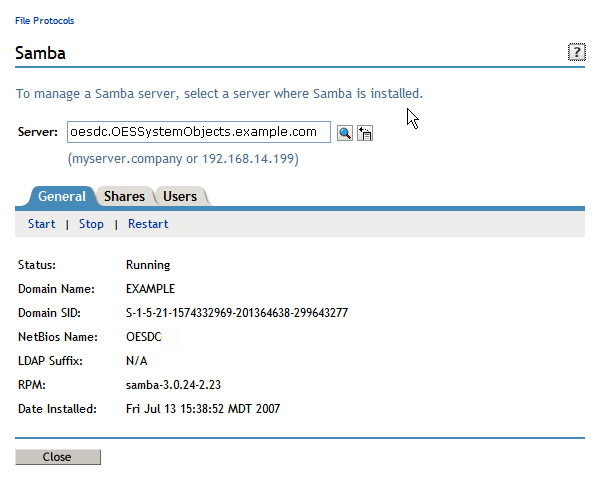
Task: Open the Users tab
Action: coord(180,197)
